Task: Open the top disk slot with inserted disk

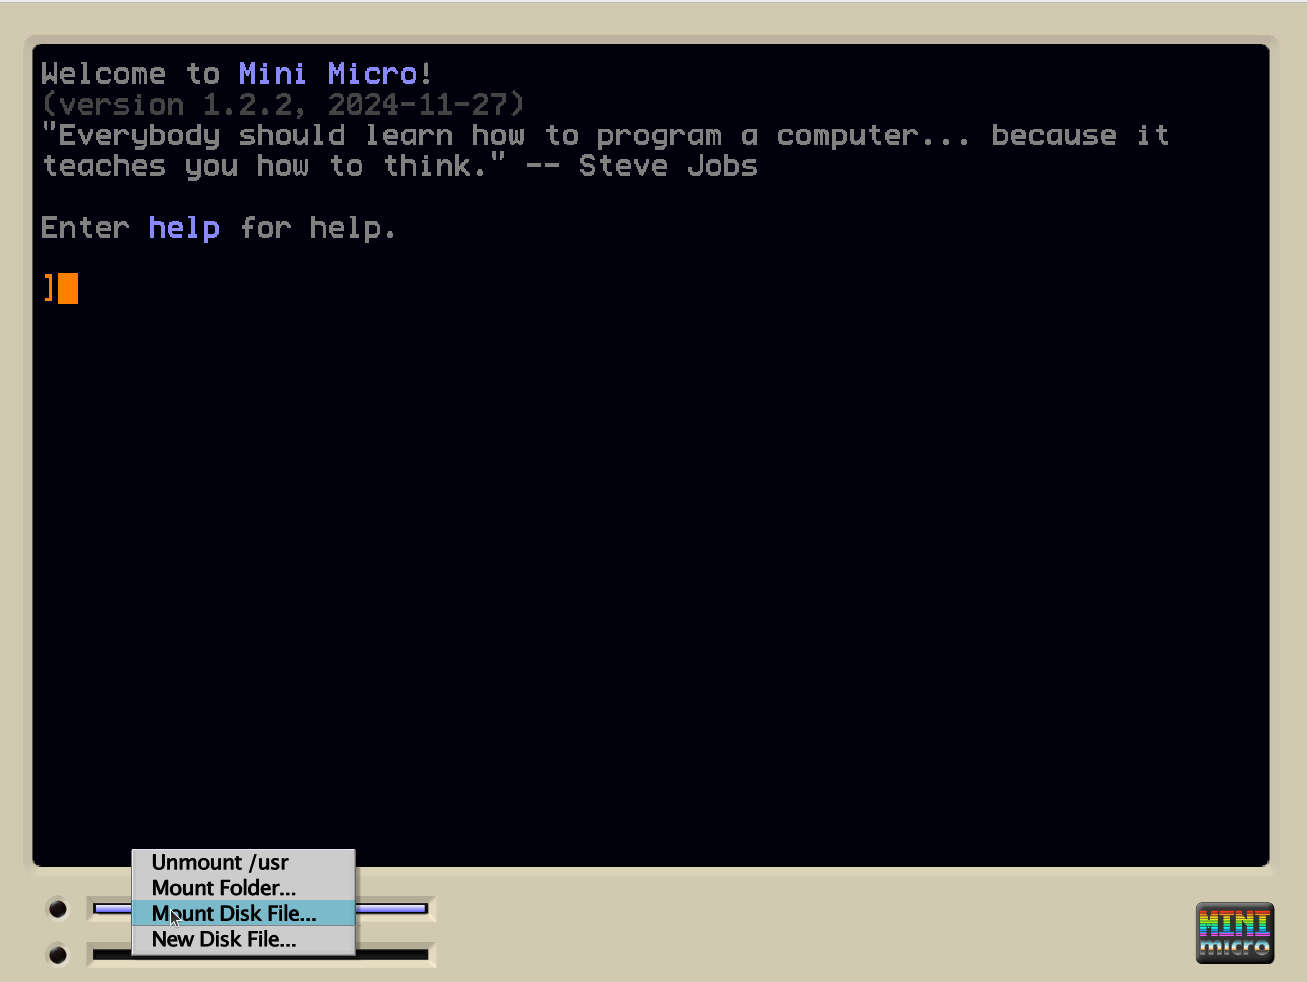Action: [260, 909]
